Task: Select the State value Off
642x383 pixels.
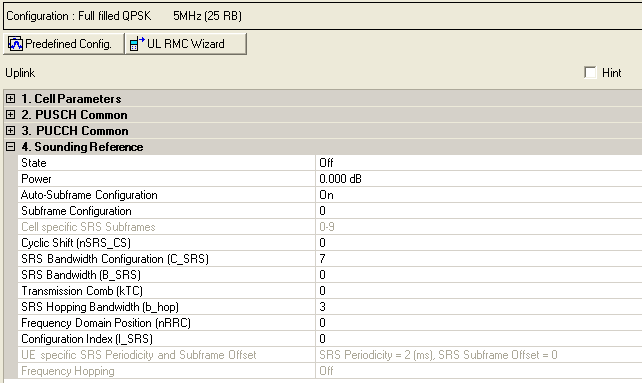Action: point(479,163)
